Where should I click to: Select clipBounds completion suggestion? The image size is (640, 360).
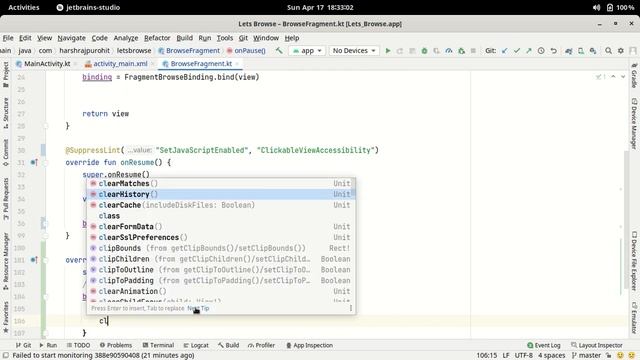click(x=221, y=248)
